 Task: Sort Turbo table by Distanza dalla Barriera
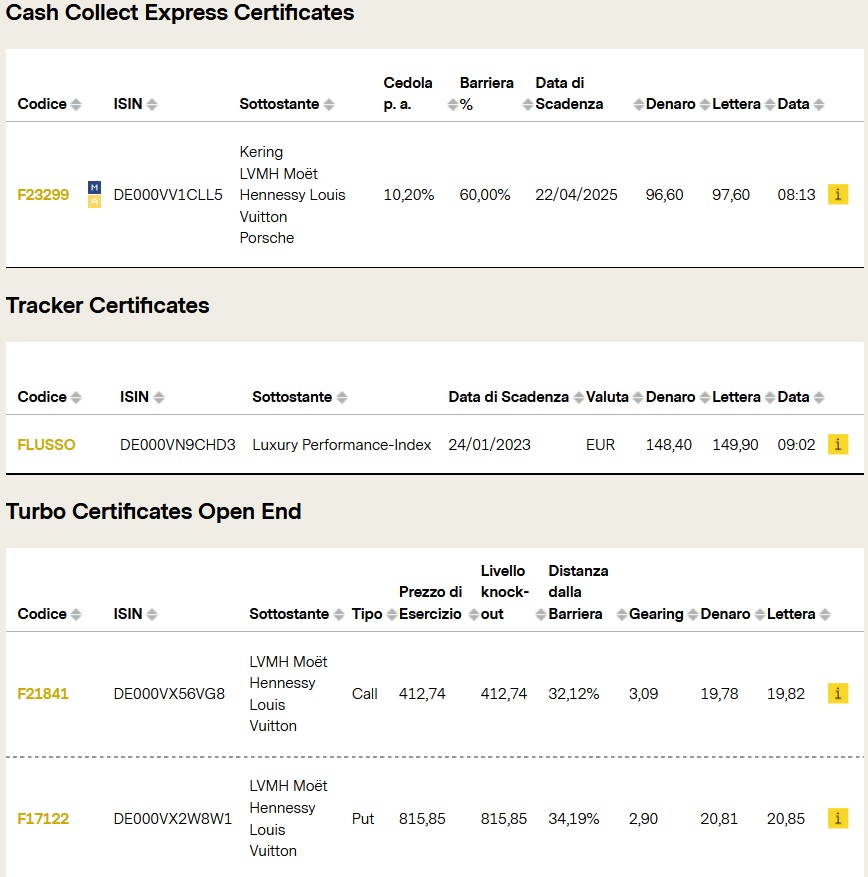click(x=621, y=615)
